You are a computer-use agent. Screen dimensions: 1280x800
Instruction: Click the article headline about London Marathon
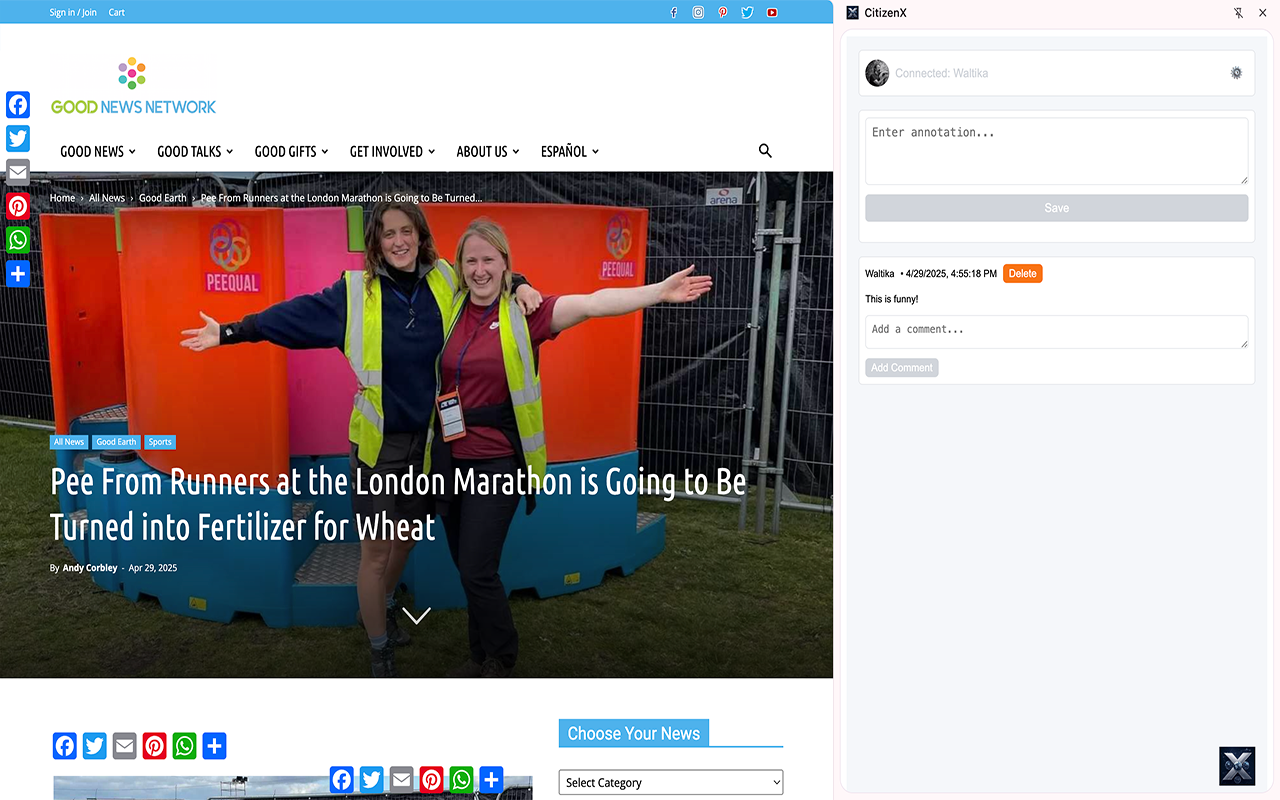point(398,504)
